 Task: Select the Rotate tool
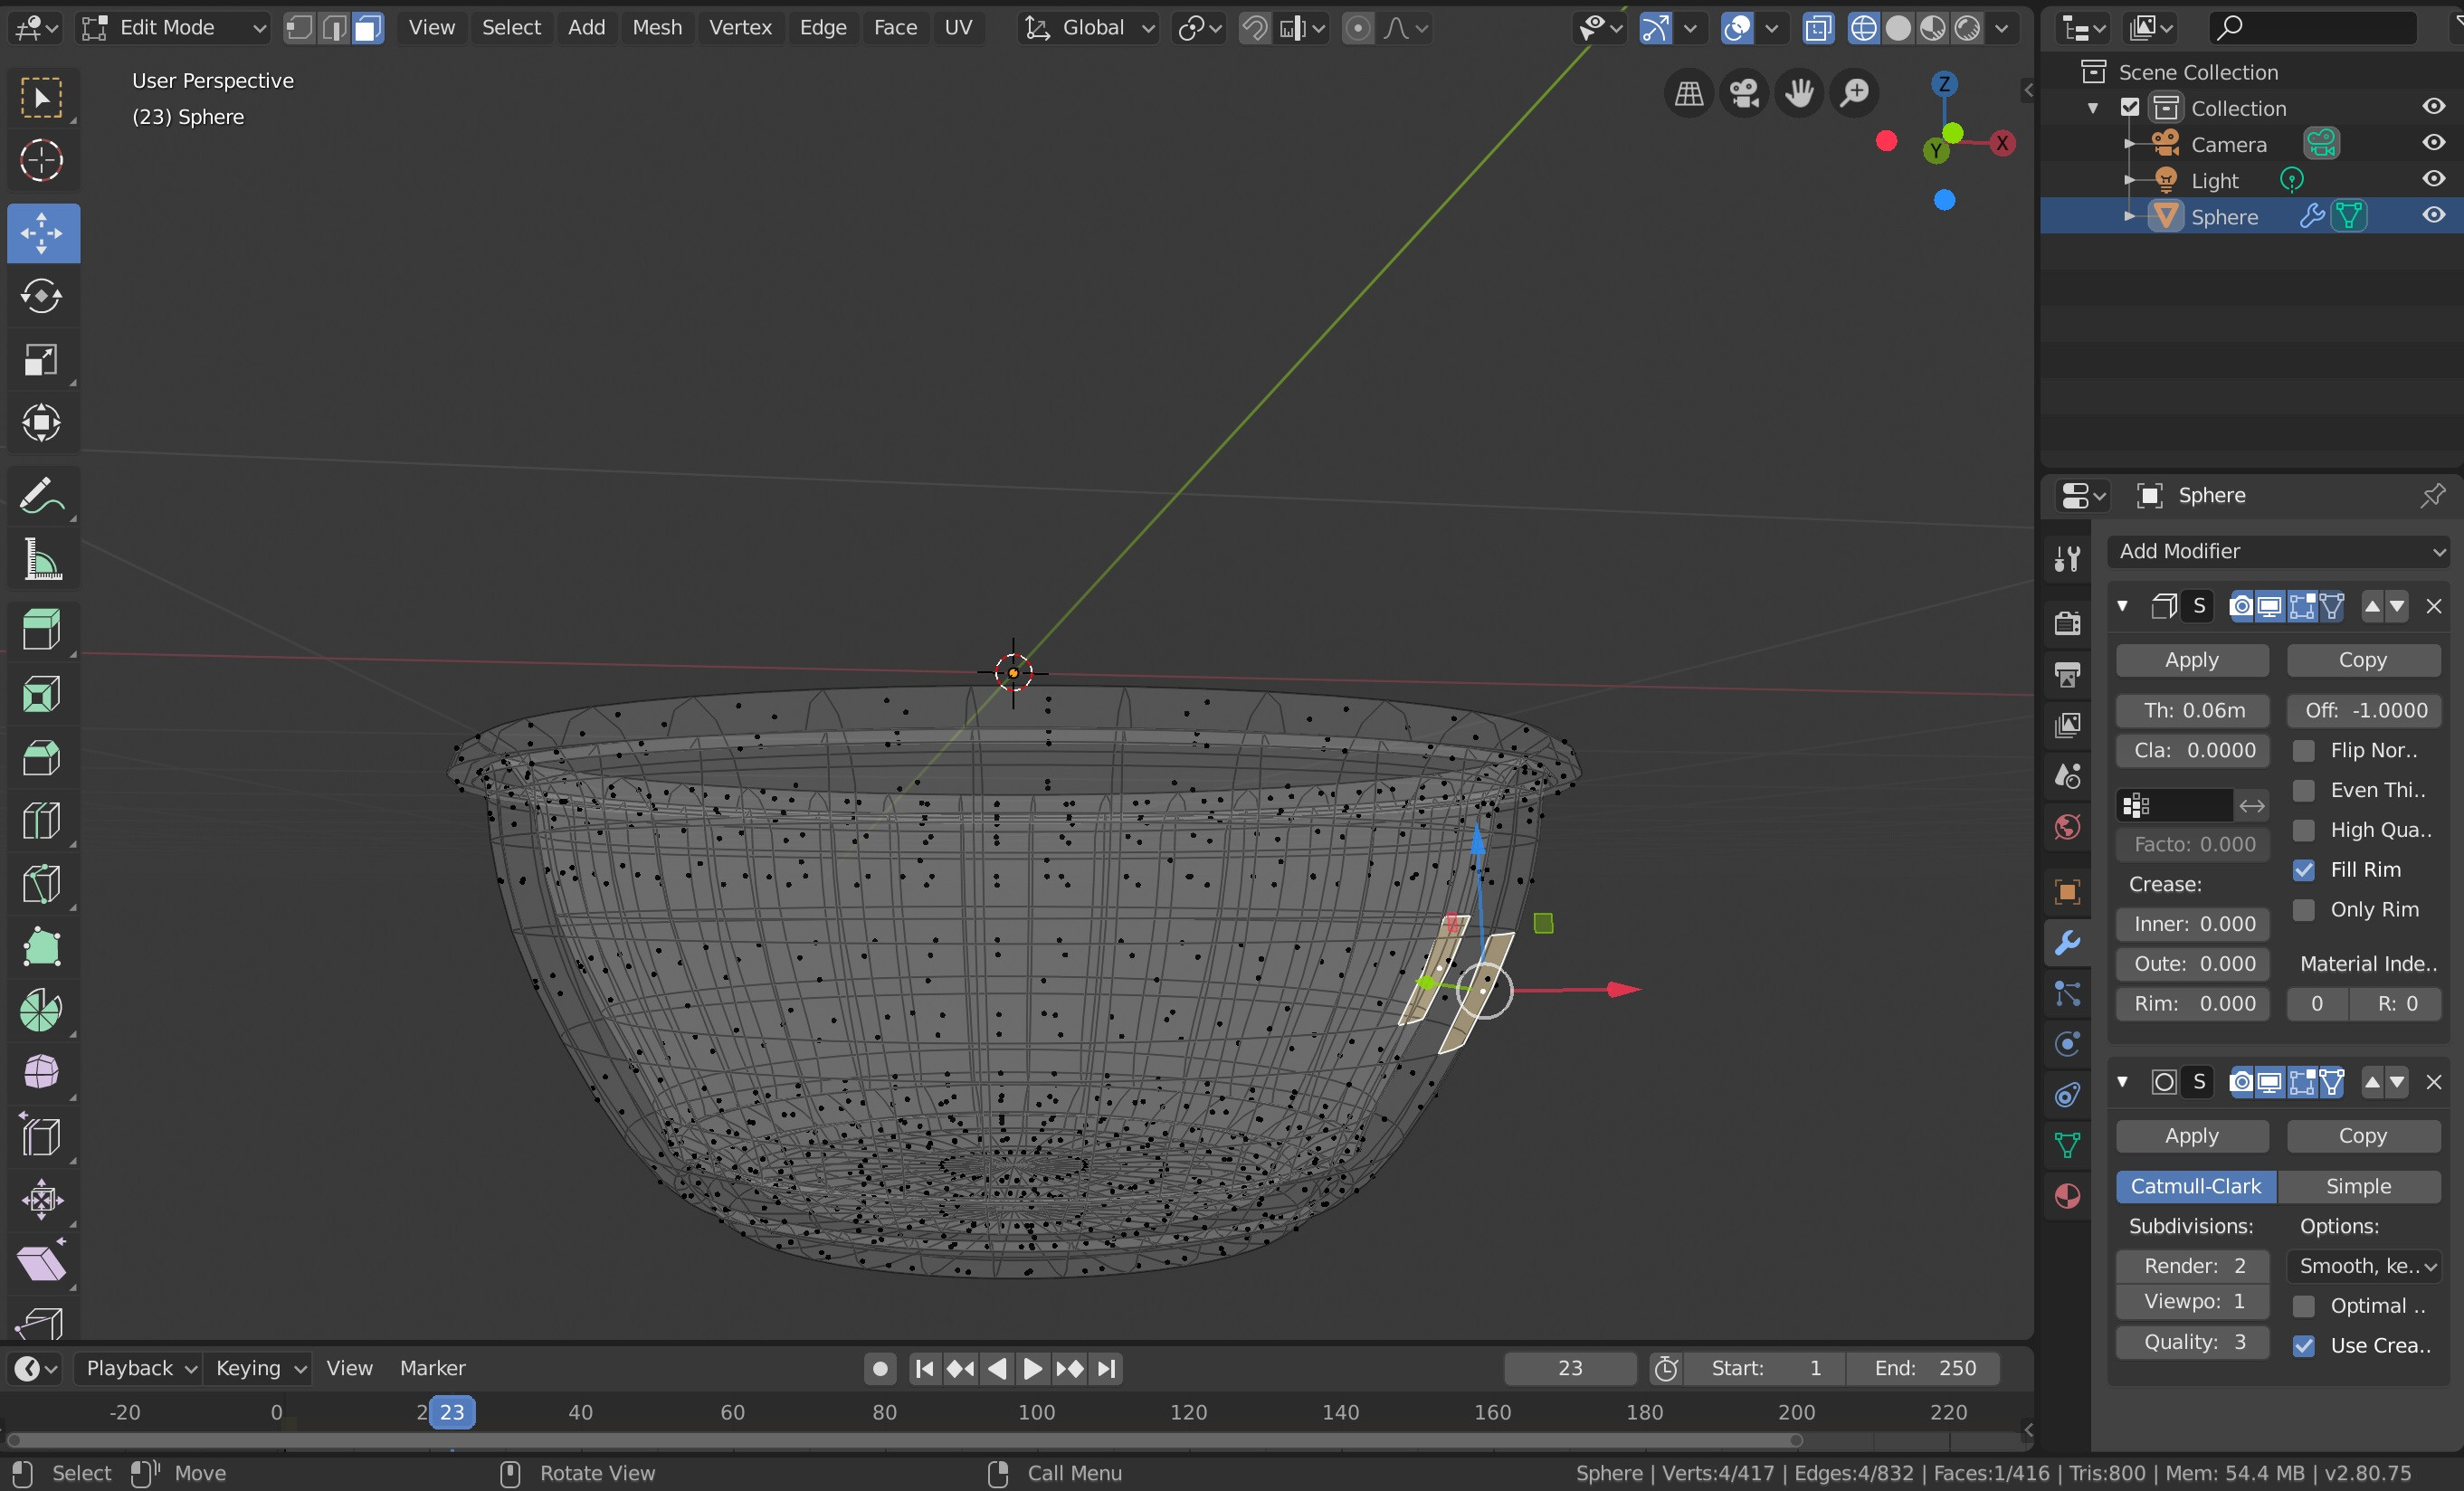(x=41, y=296)
